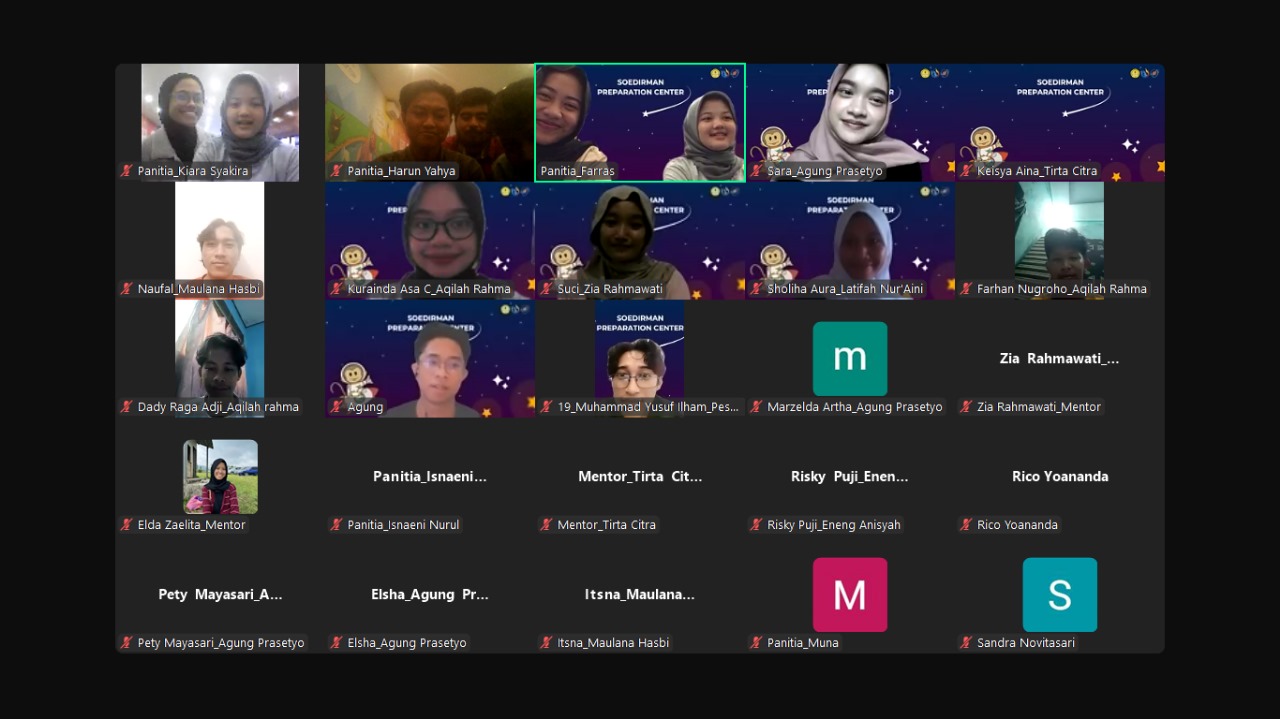
Task: Click the Rico Yoananda name label
Action: pos(1017,525)
